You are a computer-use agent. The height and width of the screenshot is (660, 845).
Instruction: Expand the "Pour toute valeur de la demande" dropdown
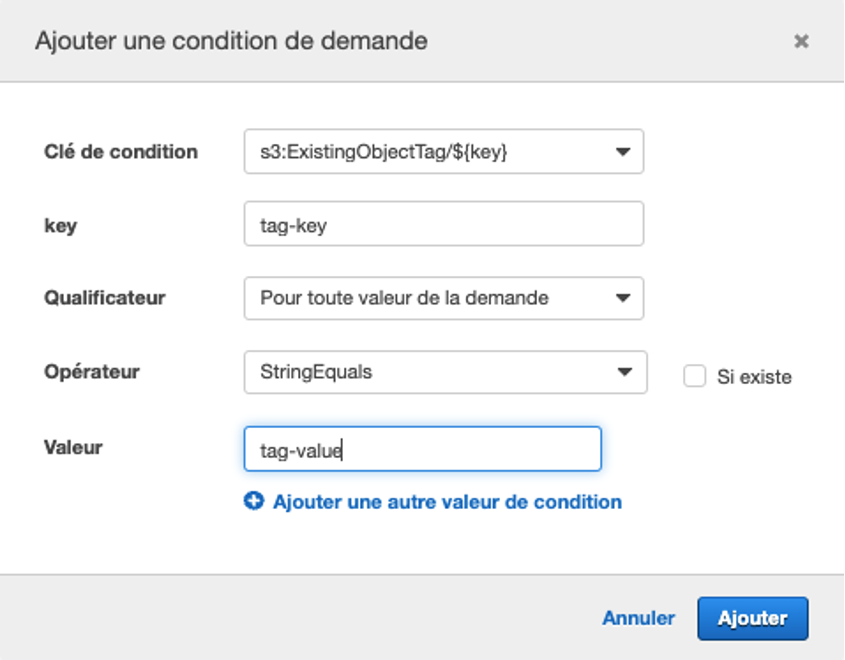pyautogui.click(x=444, y=298)
